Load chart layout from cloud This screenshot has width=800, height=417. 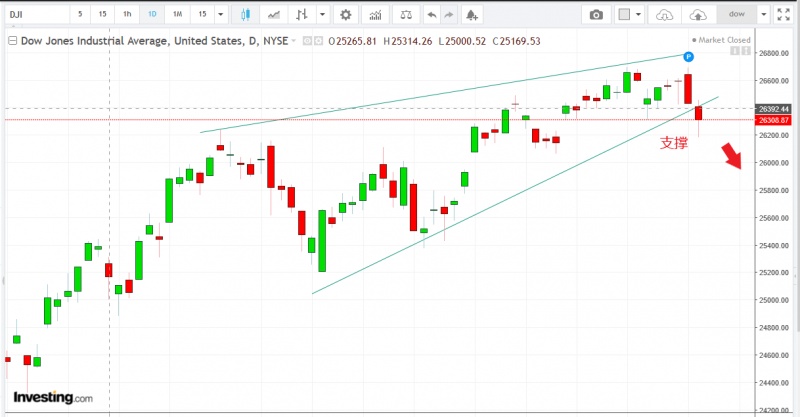coord(663,15)
